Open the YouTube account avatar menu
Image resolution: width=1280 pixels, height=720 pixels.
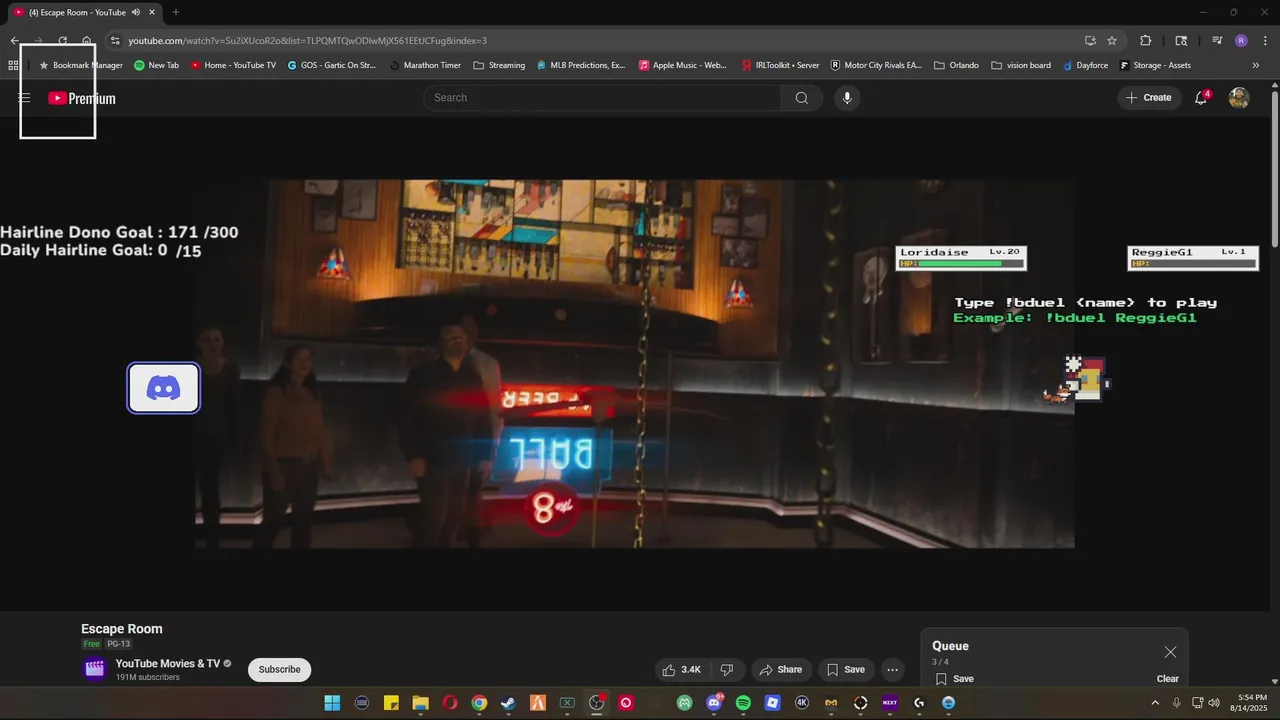(1239, 98)
